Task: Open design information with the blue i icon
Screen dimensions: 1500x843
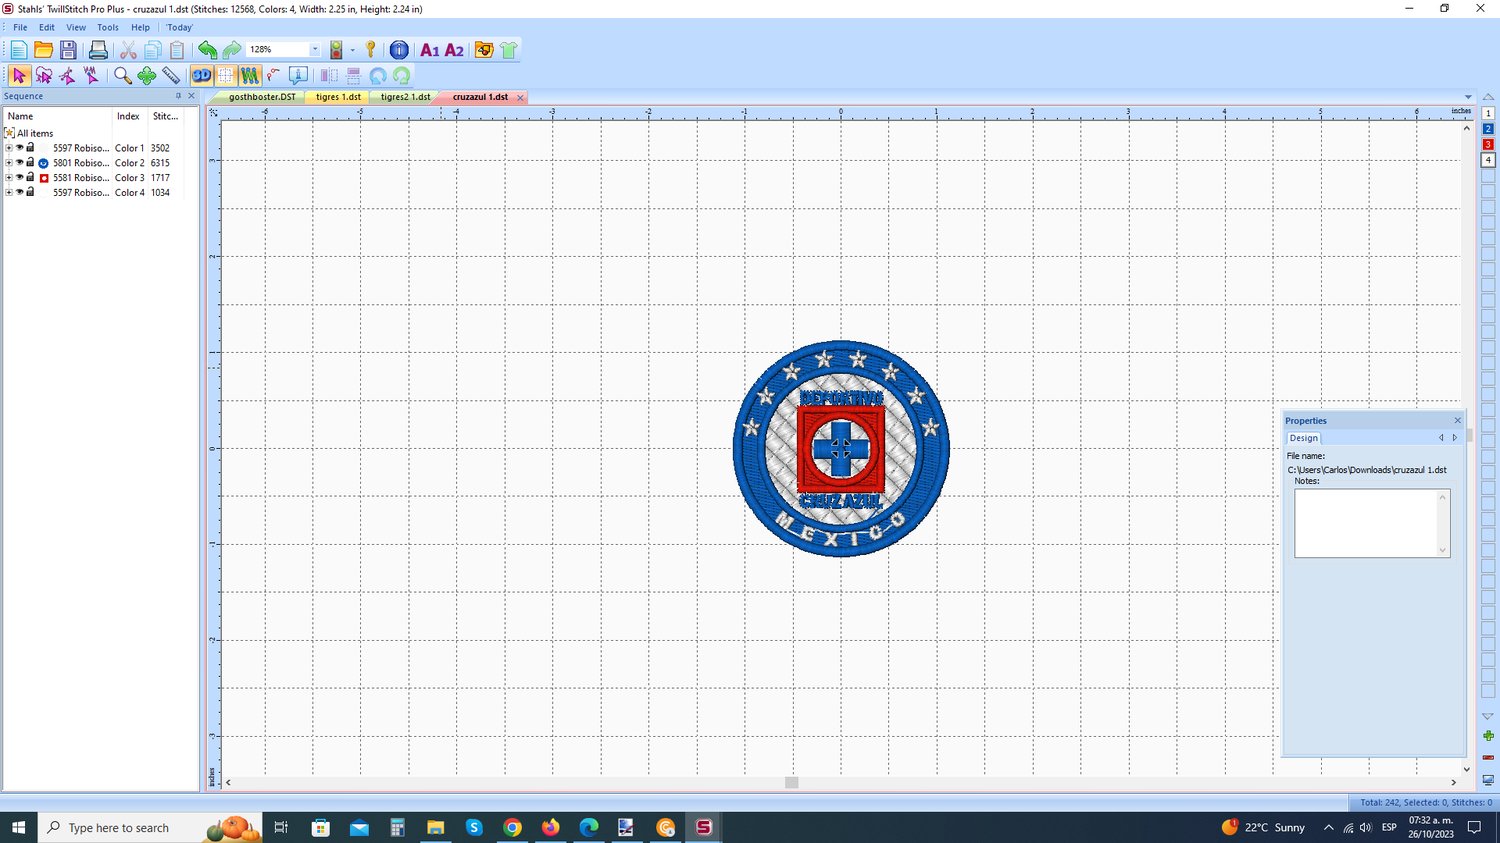Action: click(x=399, y=50)
